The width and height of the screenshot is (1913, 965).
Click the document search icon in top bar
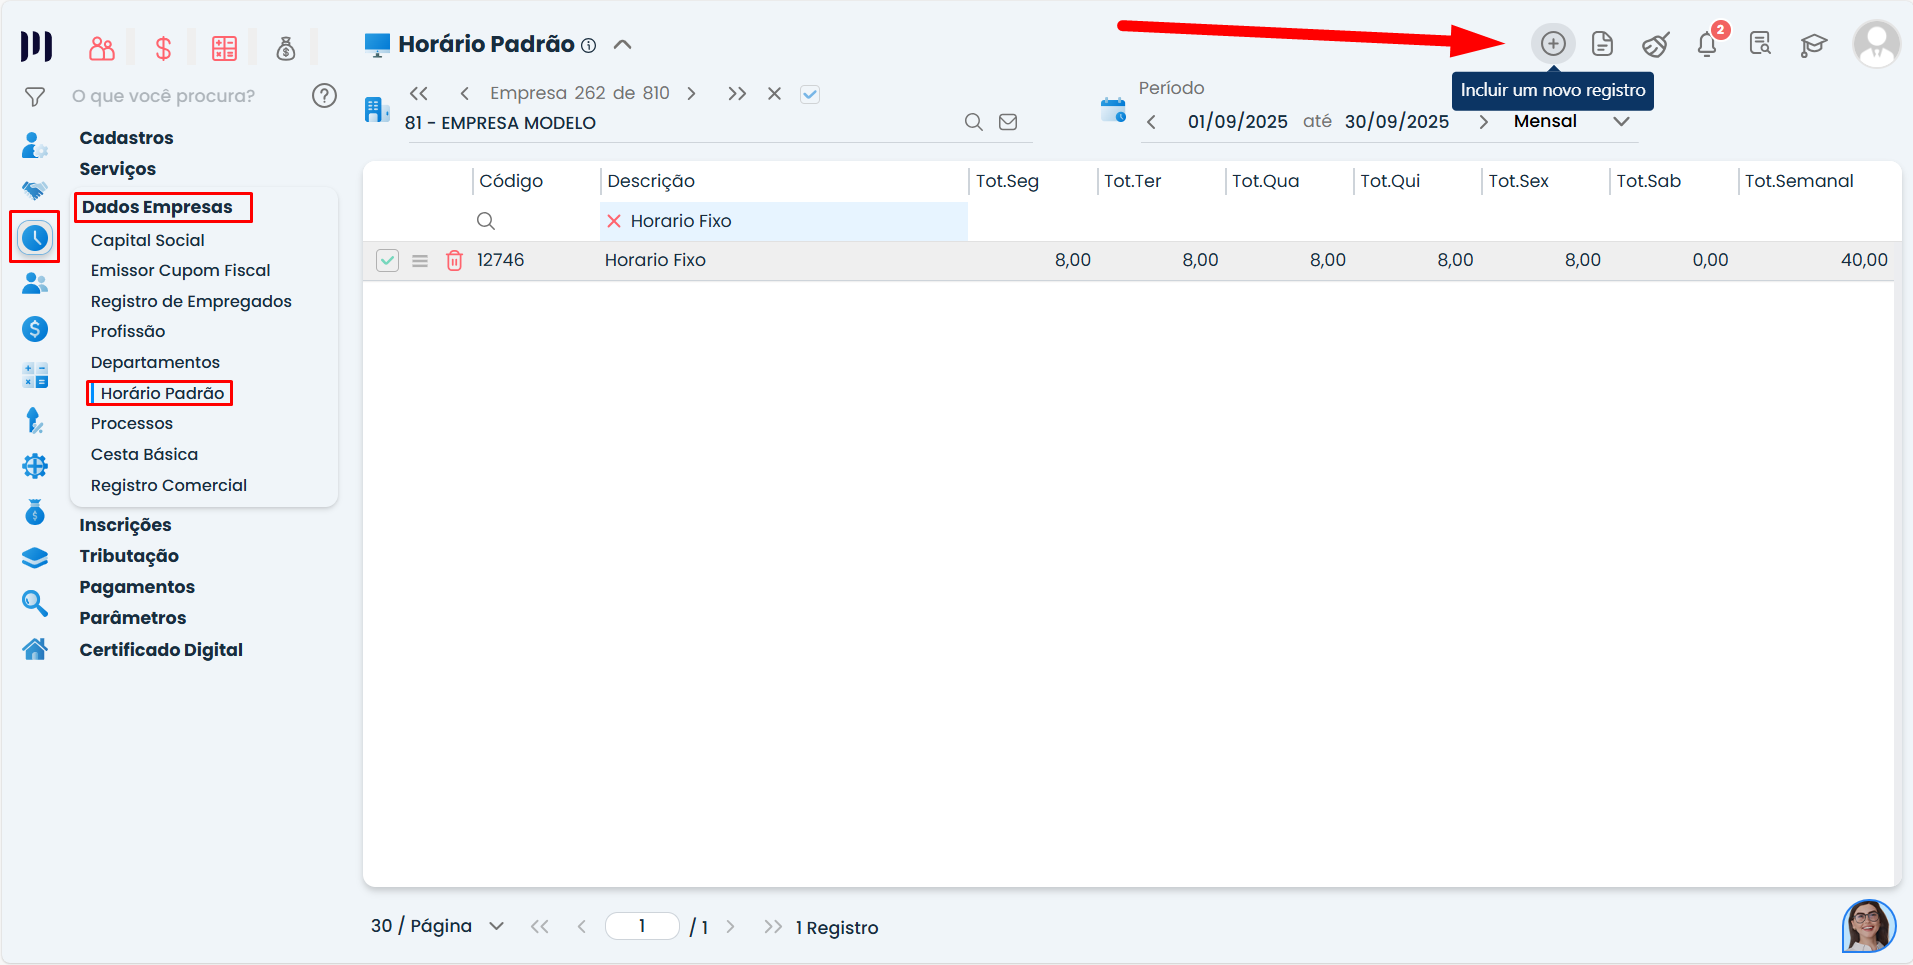click(1760, 44)
